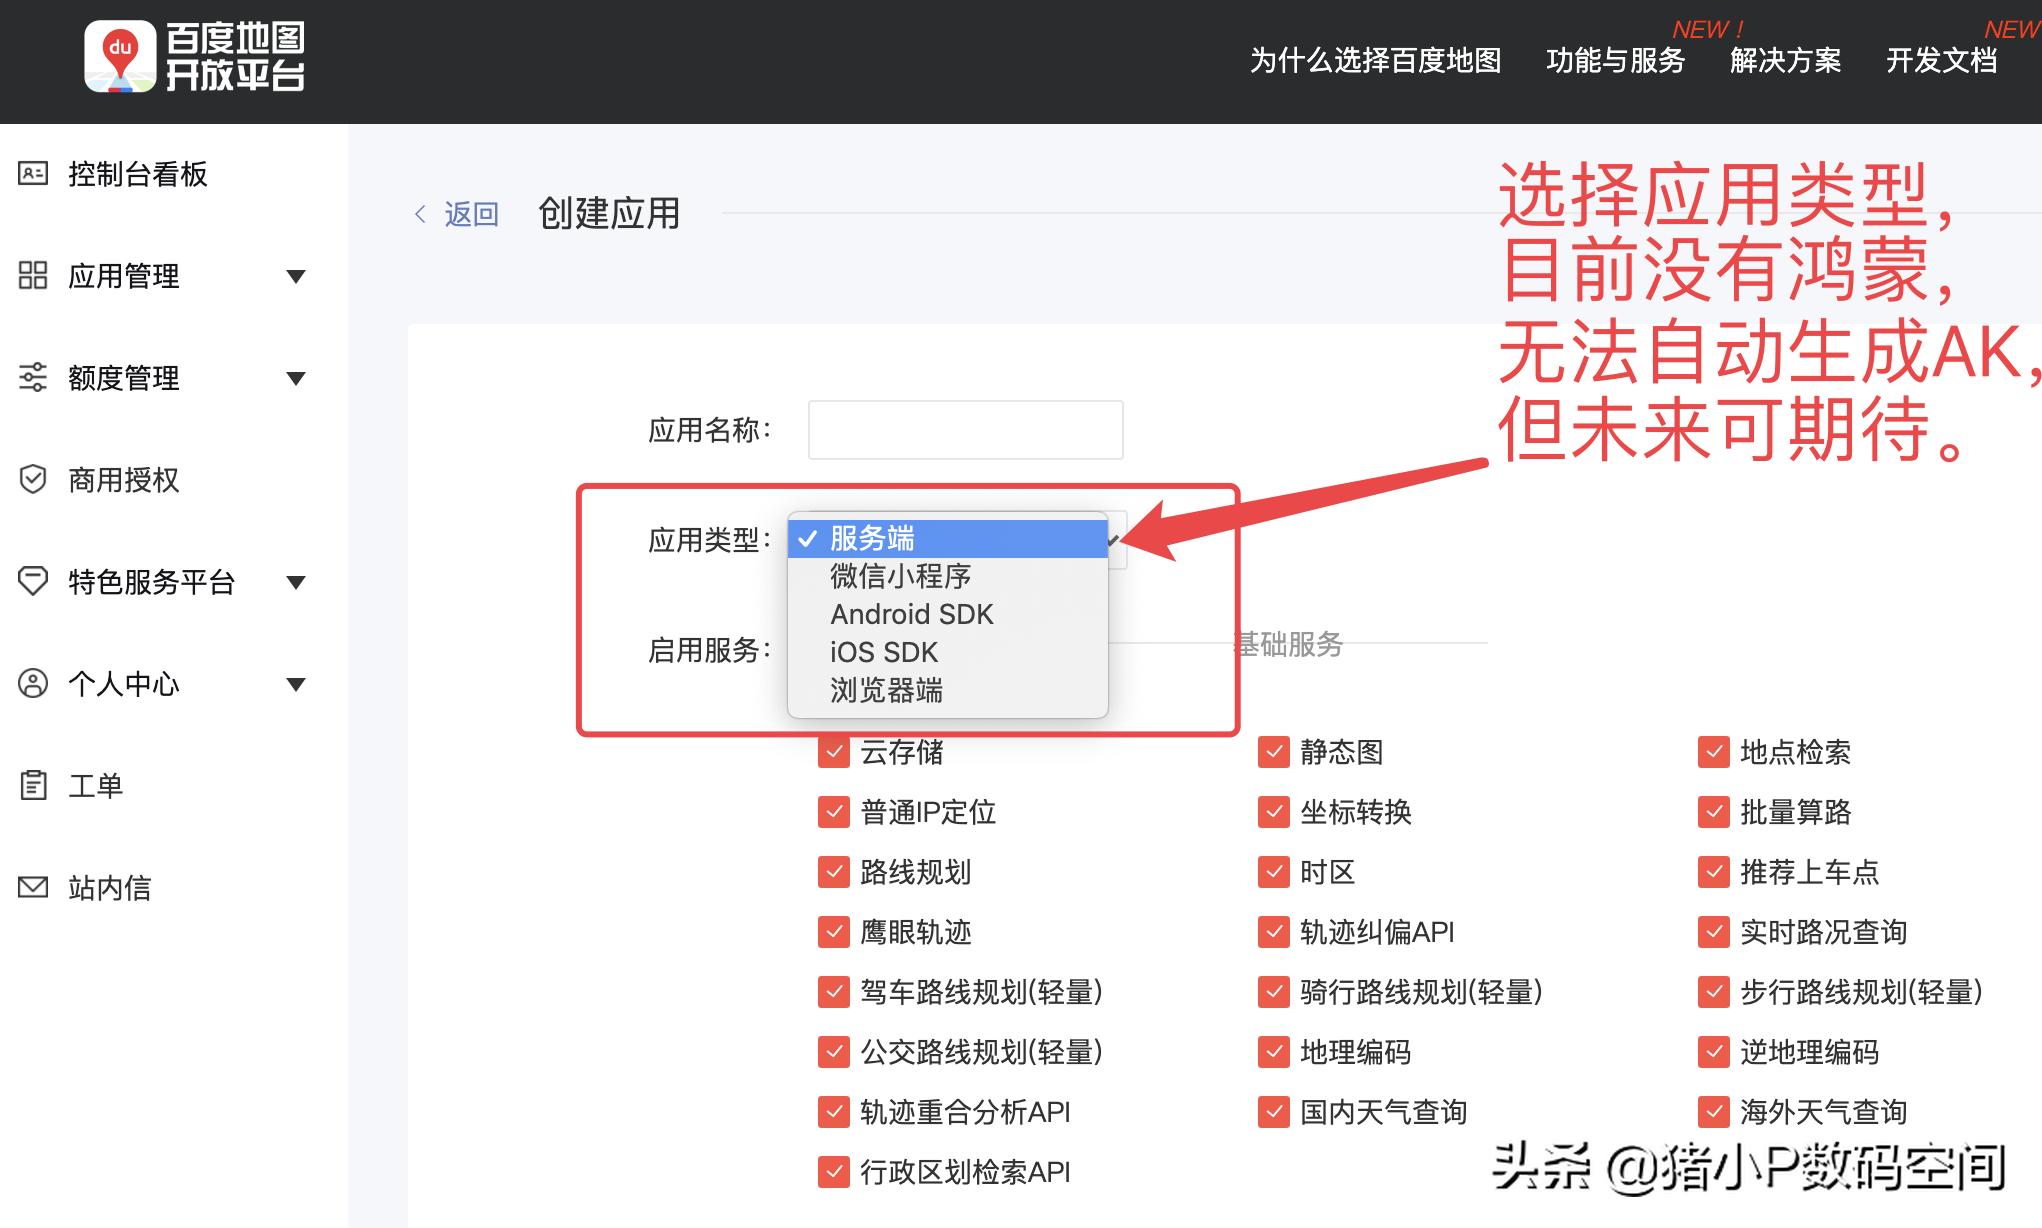2042x1228 pixels.
Task: Open 站内信 messages from sidebar
Action: point(33,887)
